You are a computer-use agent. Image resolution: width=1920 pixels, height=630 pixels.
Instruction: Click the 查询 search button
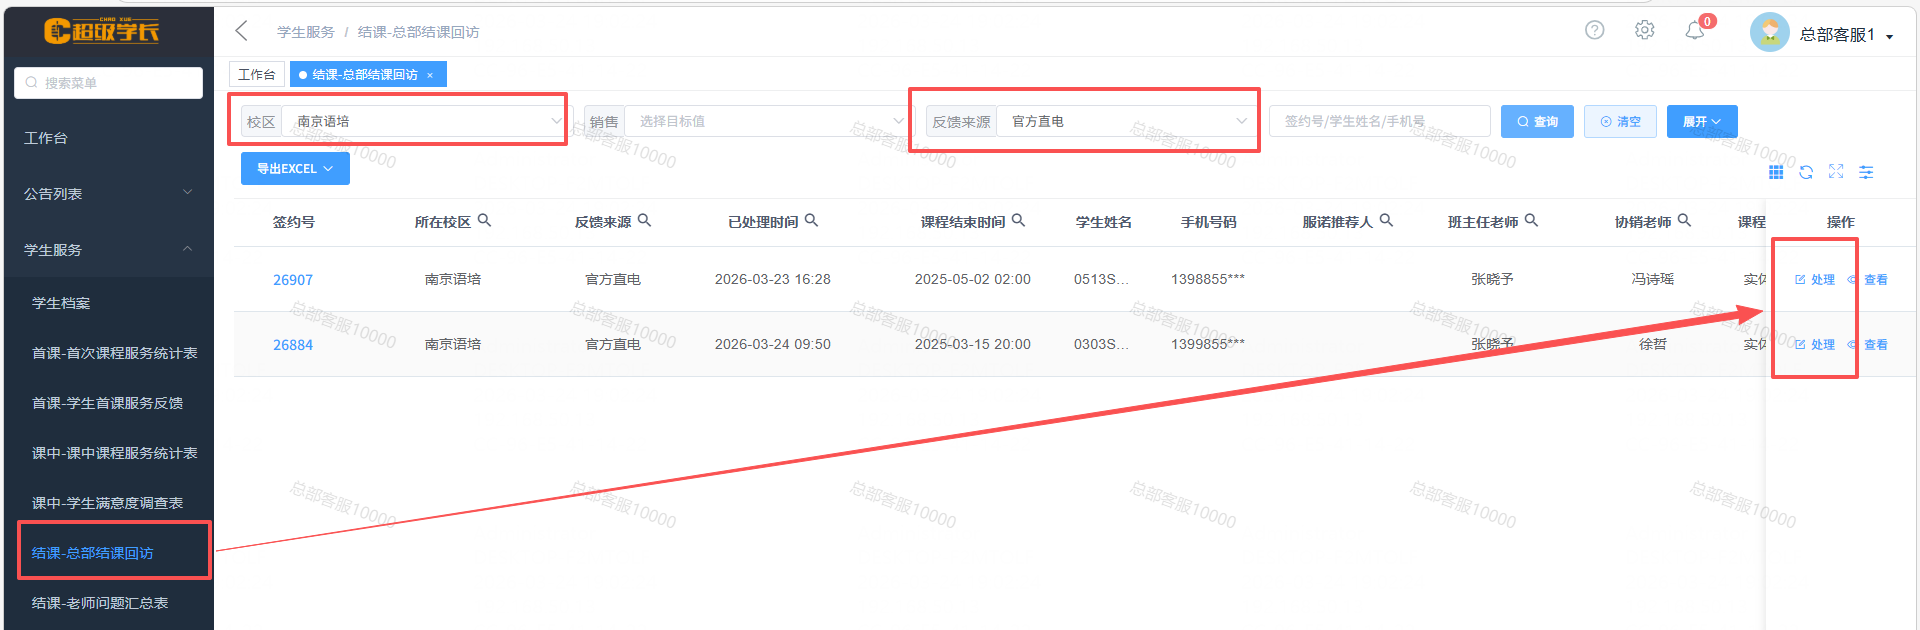[1537, 122]
